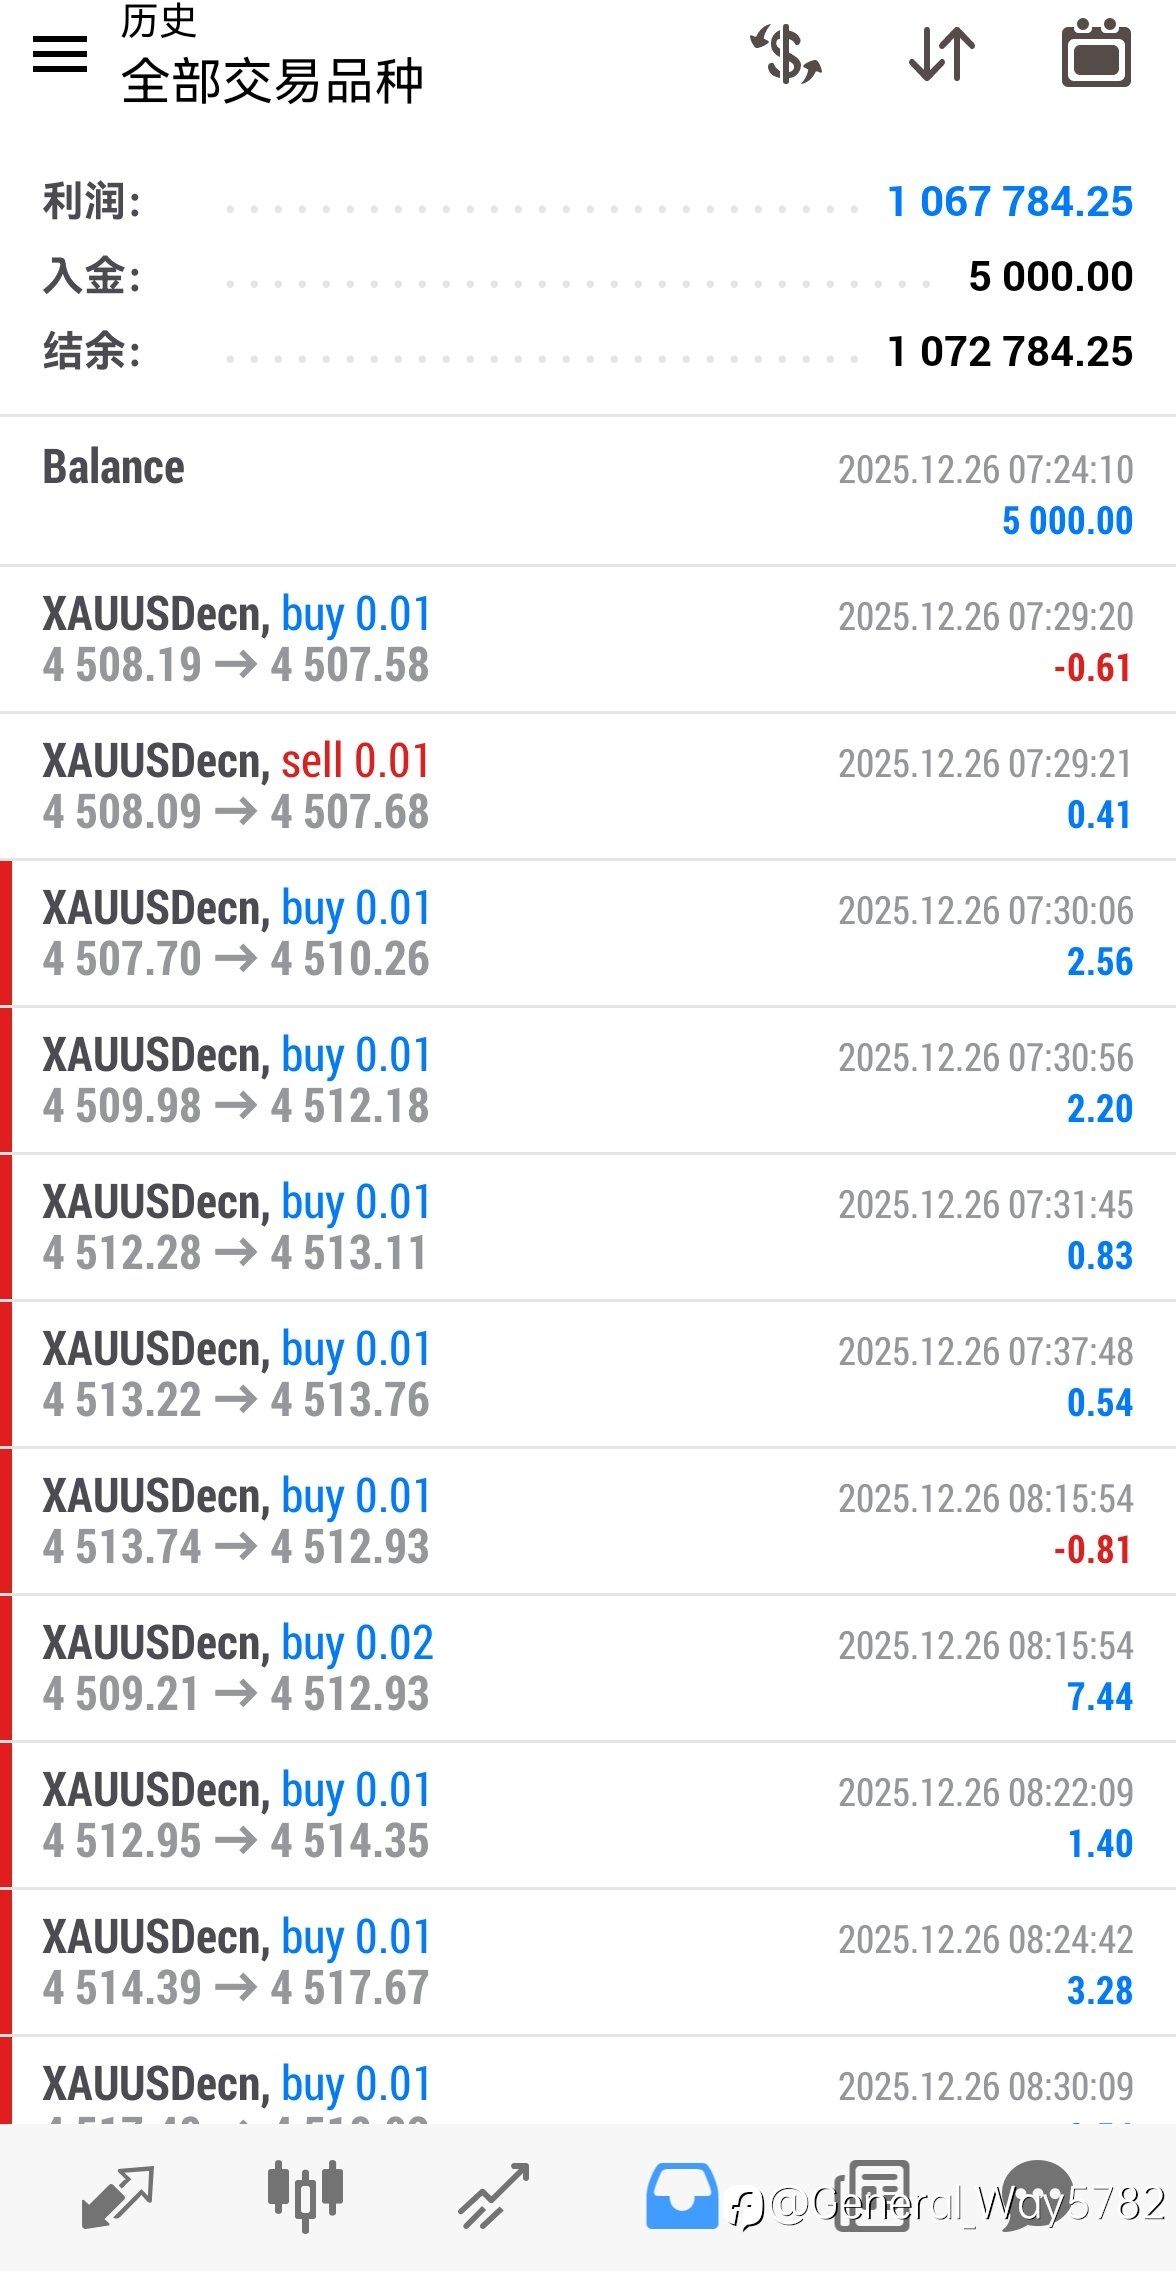
Task: Tap the up-down arrows sort icon
Action: click(x=942, y=55)
